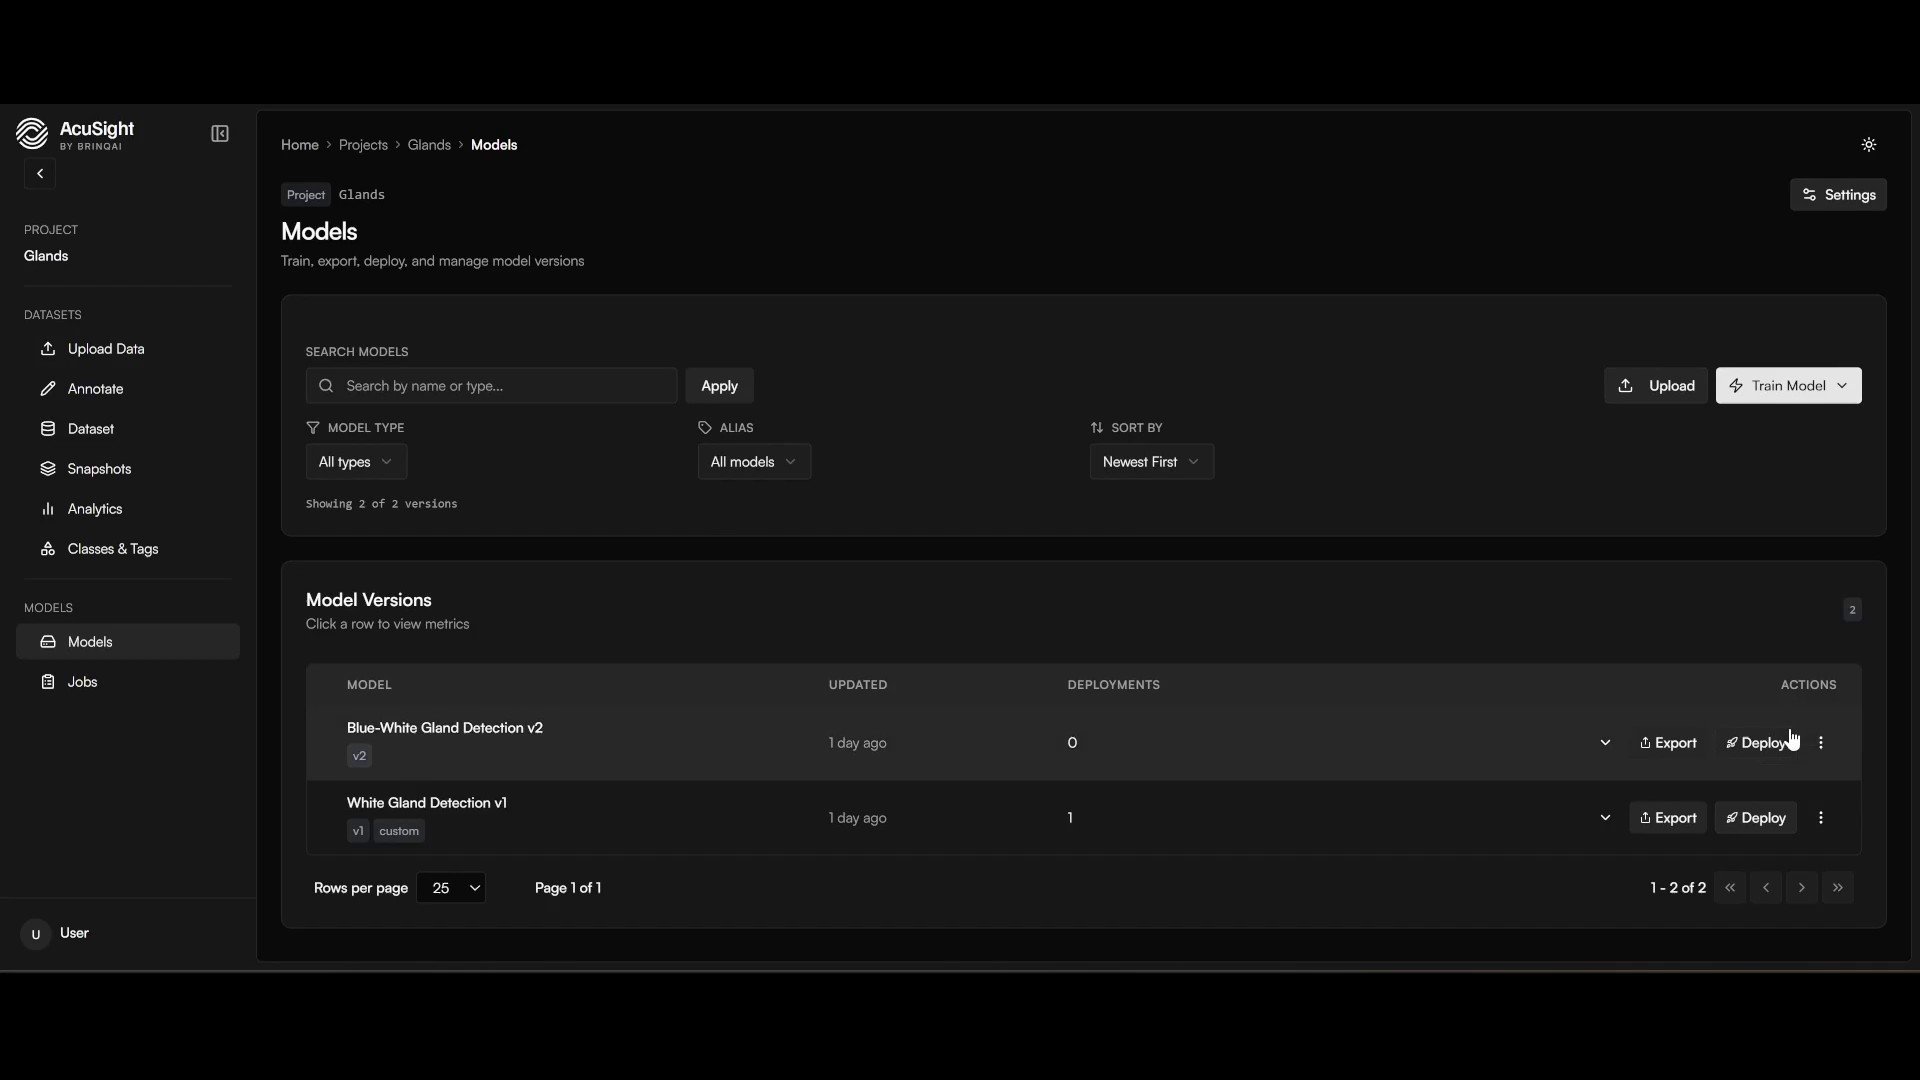This screenshot has height=1080, width=1920.
Task: Export Blue-White Gland Detection v2
Action: (1668, 743)
